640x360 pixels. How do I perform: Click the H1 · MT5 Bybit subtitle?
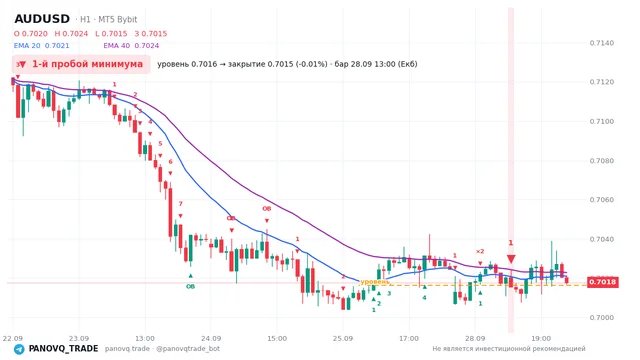[x=108, y=20]
